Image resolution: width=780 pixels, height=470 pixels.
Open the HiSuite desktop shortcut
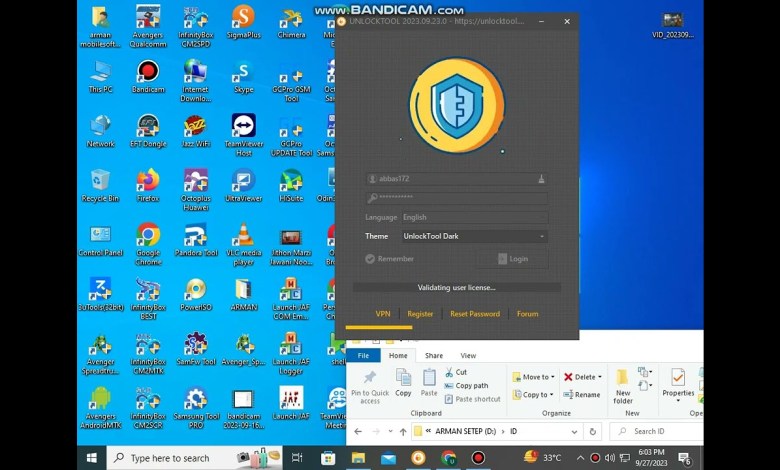pos(291,185)
